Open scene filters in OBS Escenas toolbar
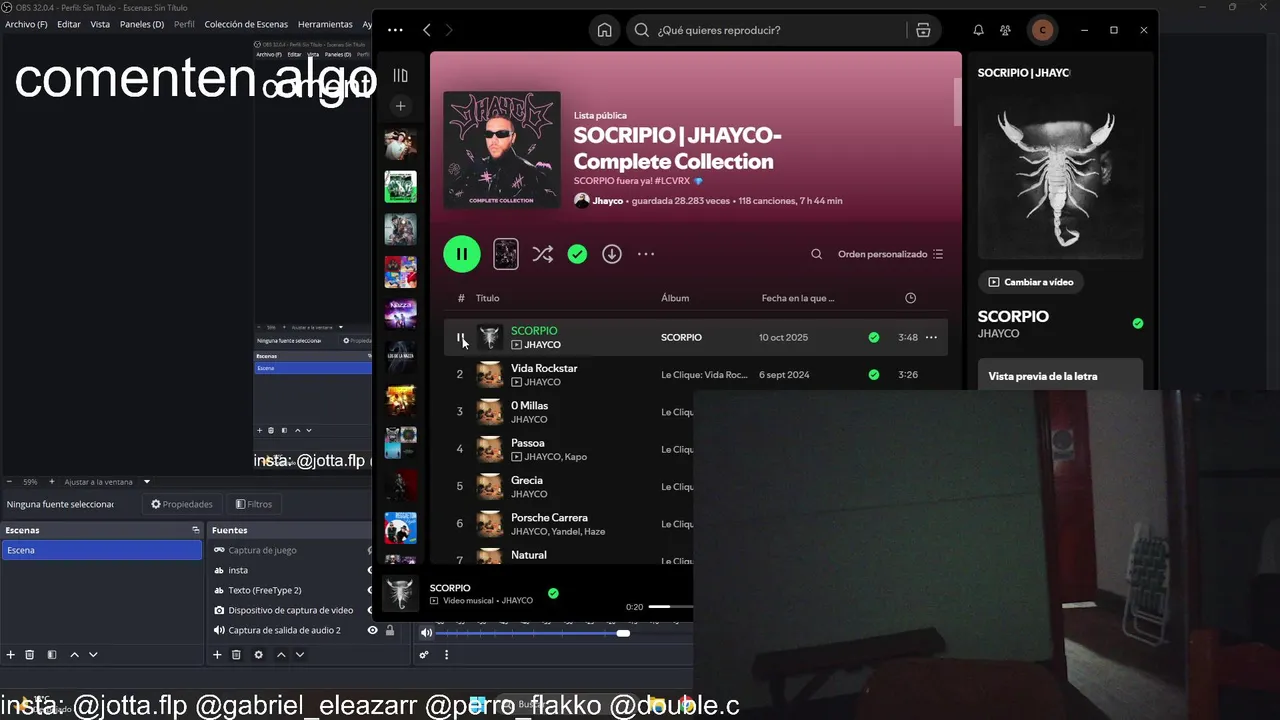This screenshot has width=1280, height=720. point(52,654)
